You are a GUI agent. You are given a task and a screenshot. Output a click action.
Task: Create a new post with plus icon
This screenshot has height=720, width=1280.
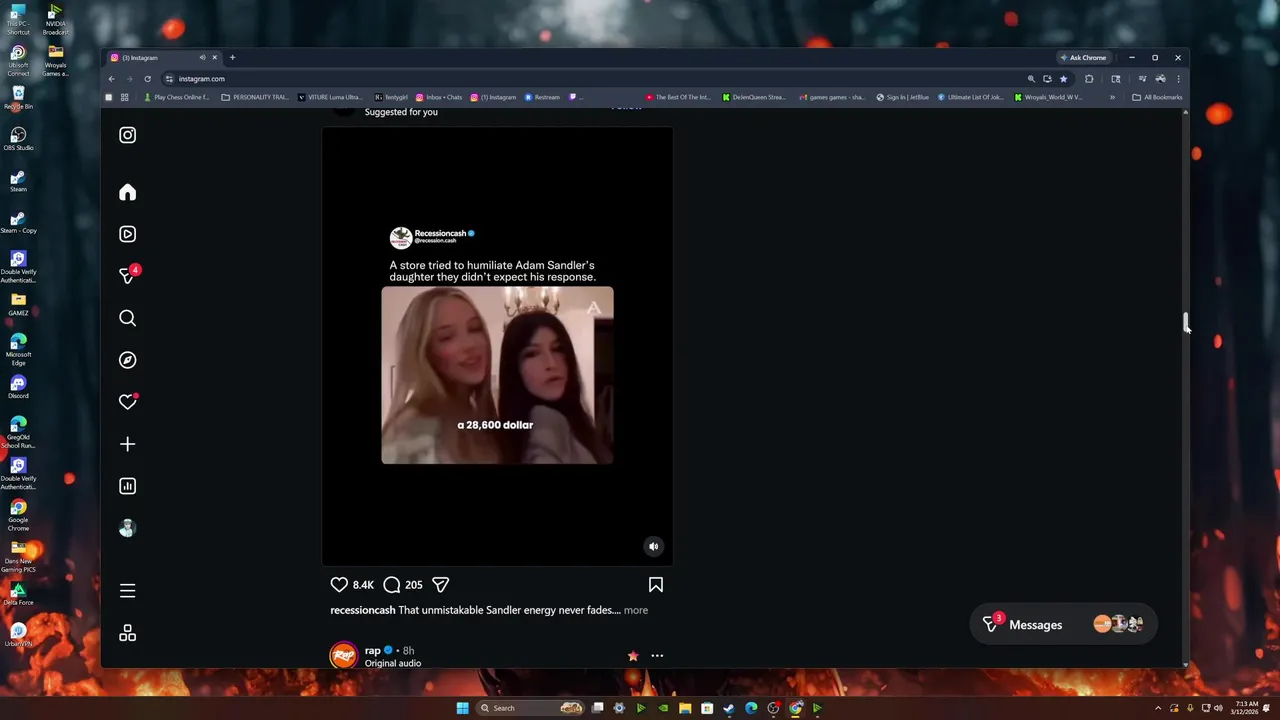tap(127, 444)
